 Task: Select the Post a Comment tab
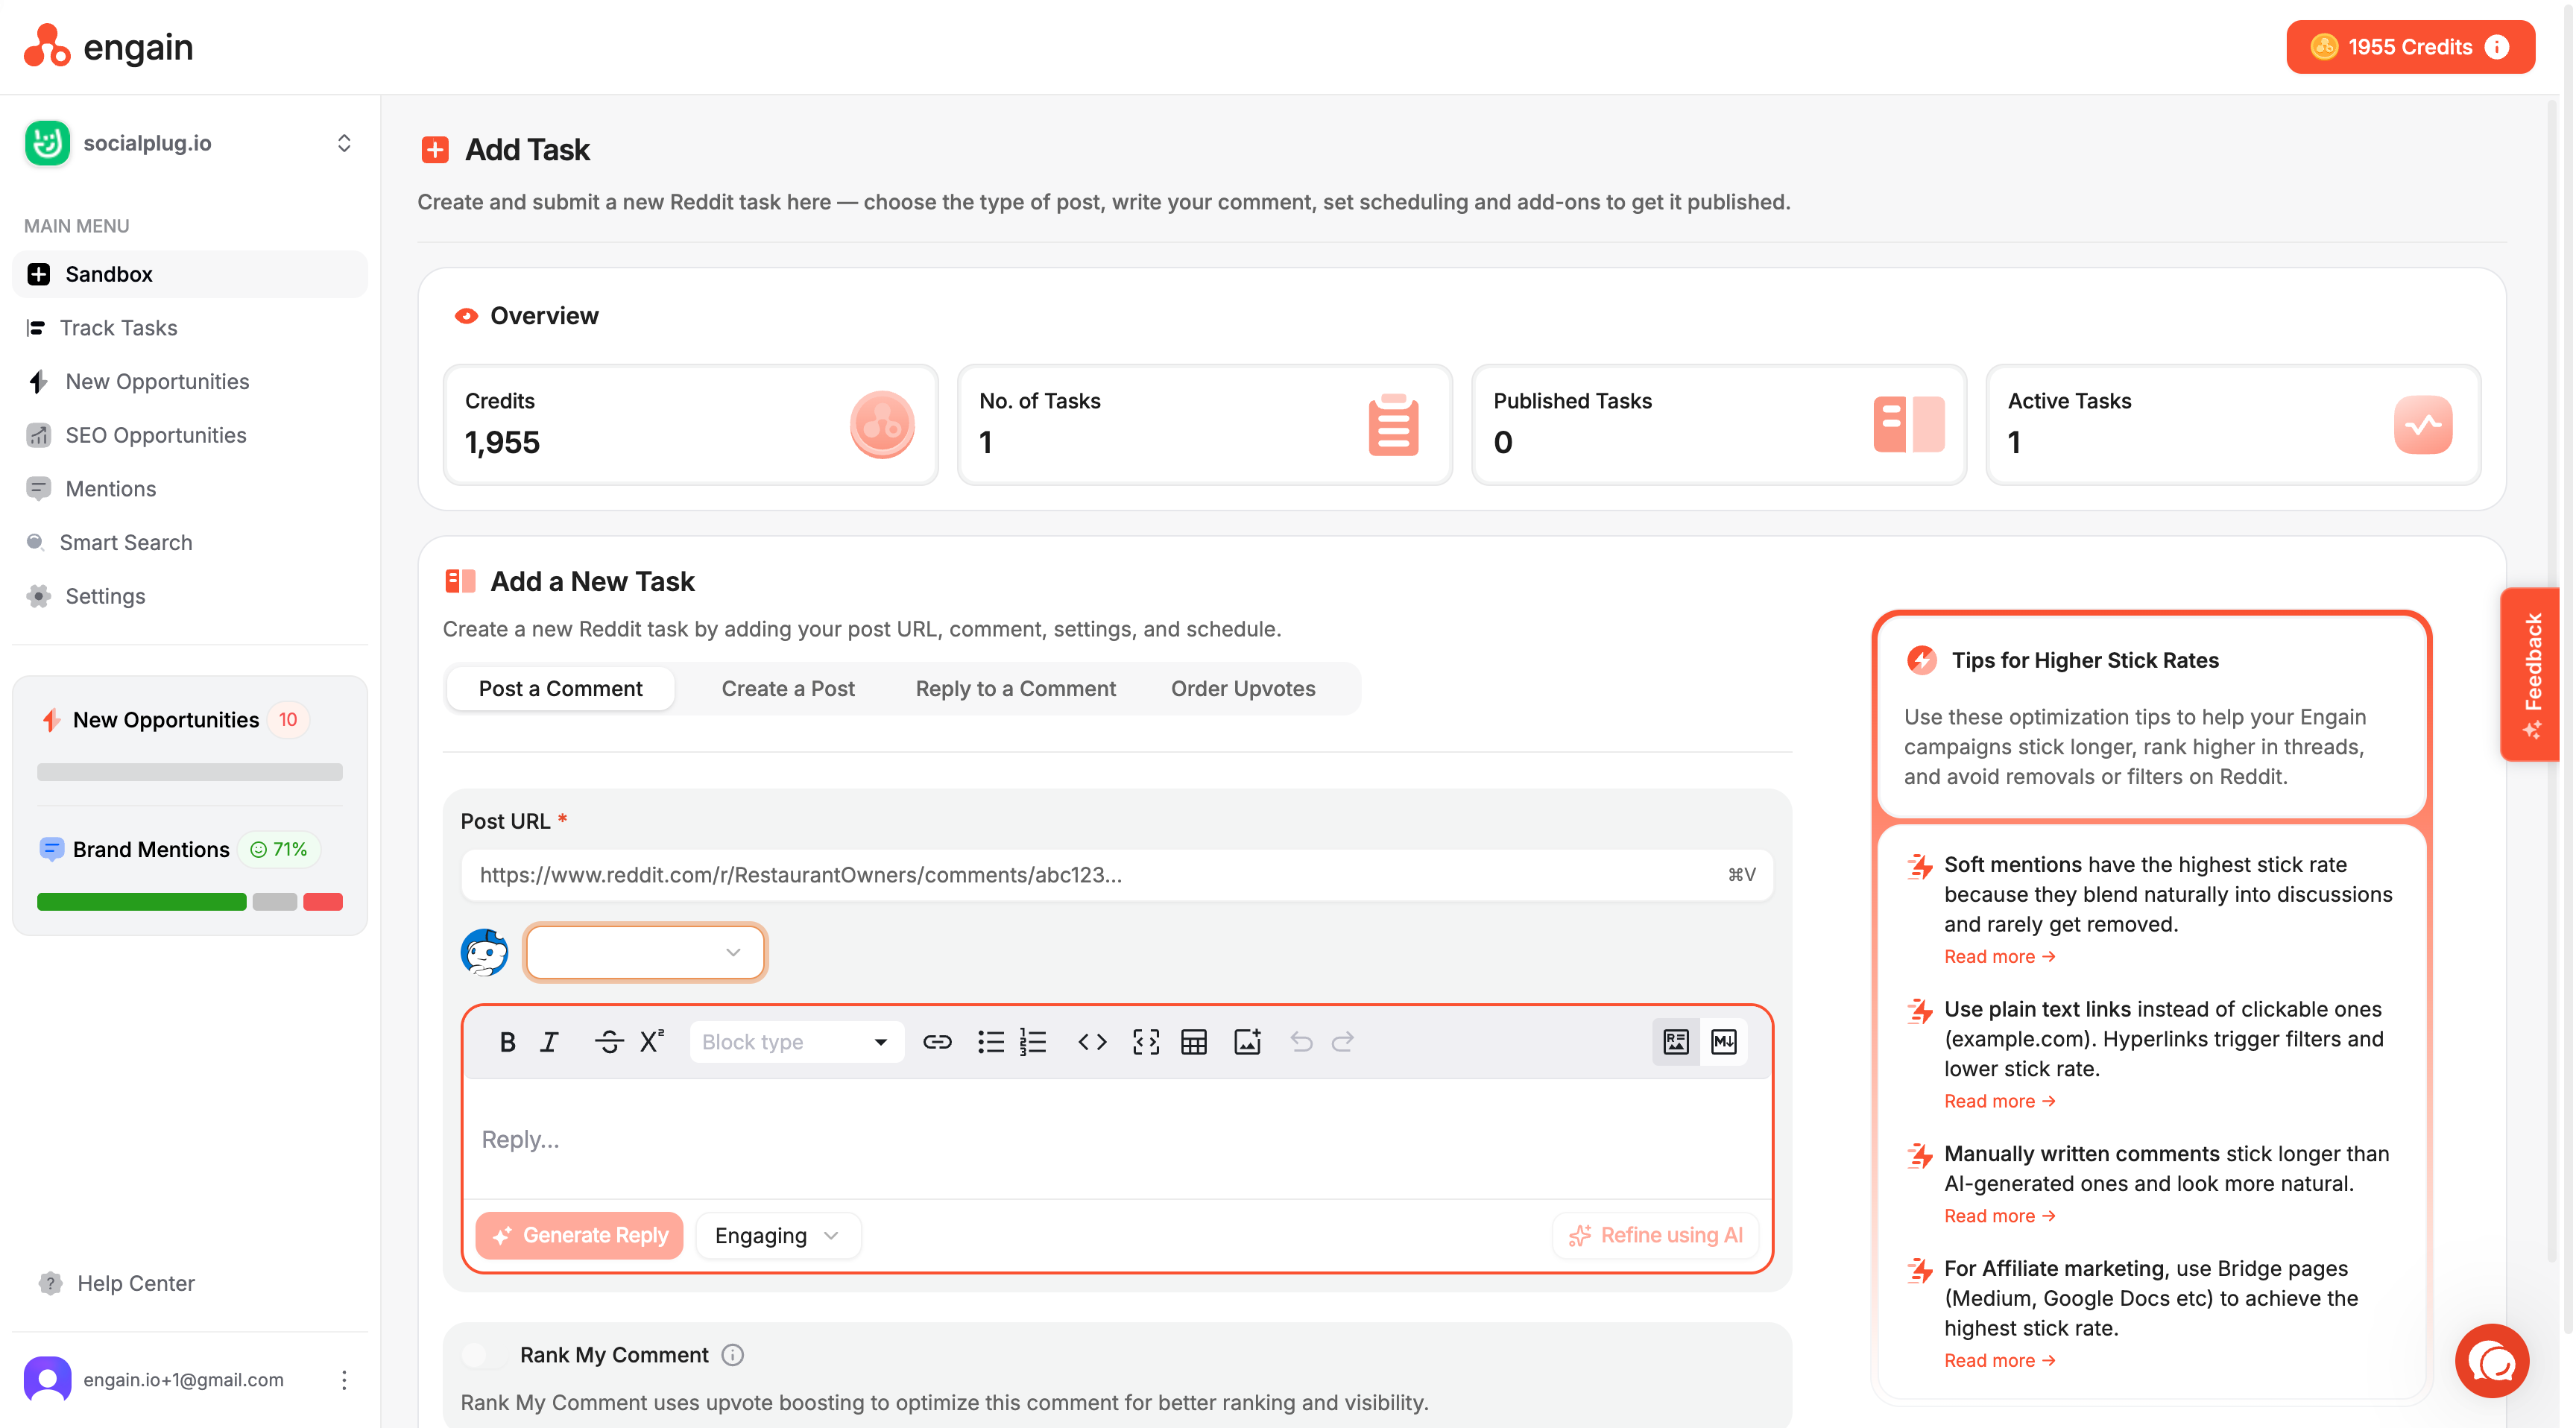coord(560,689)
